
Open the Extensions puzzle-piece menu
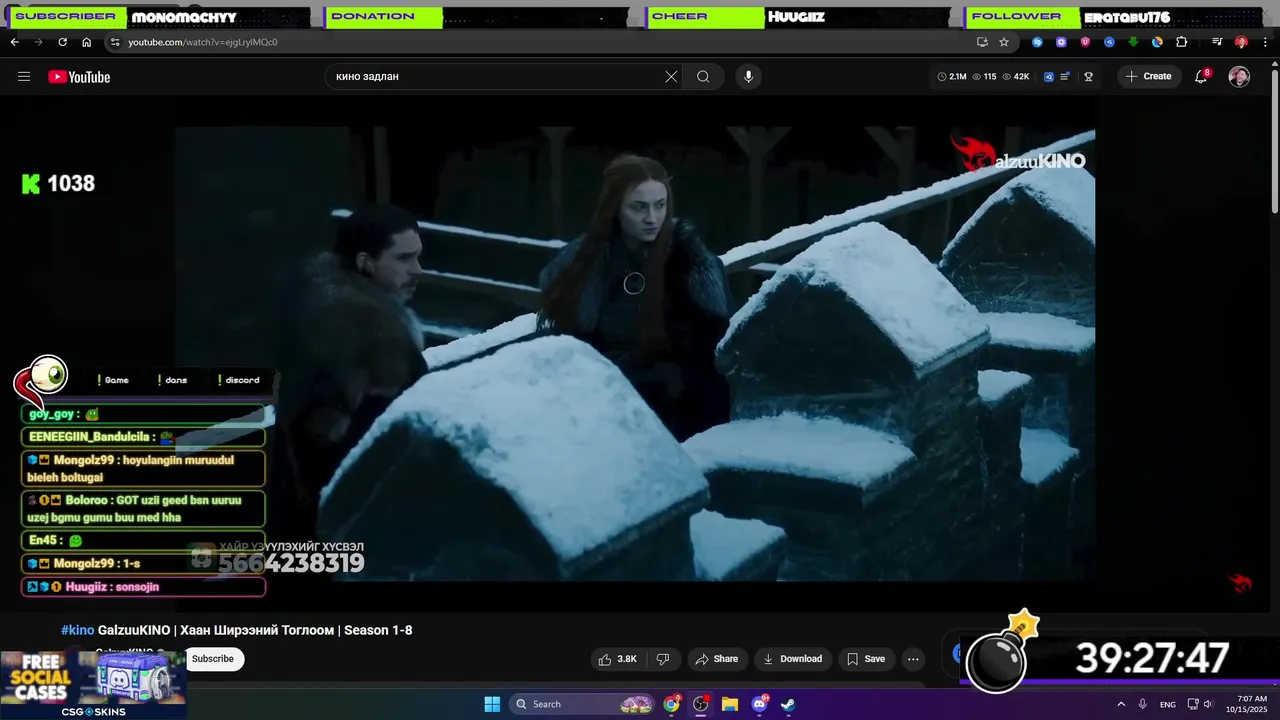1181,42
